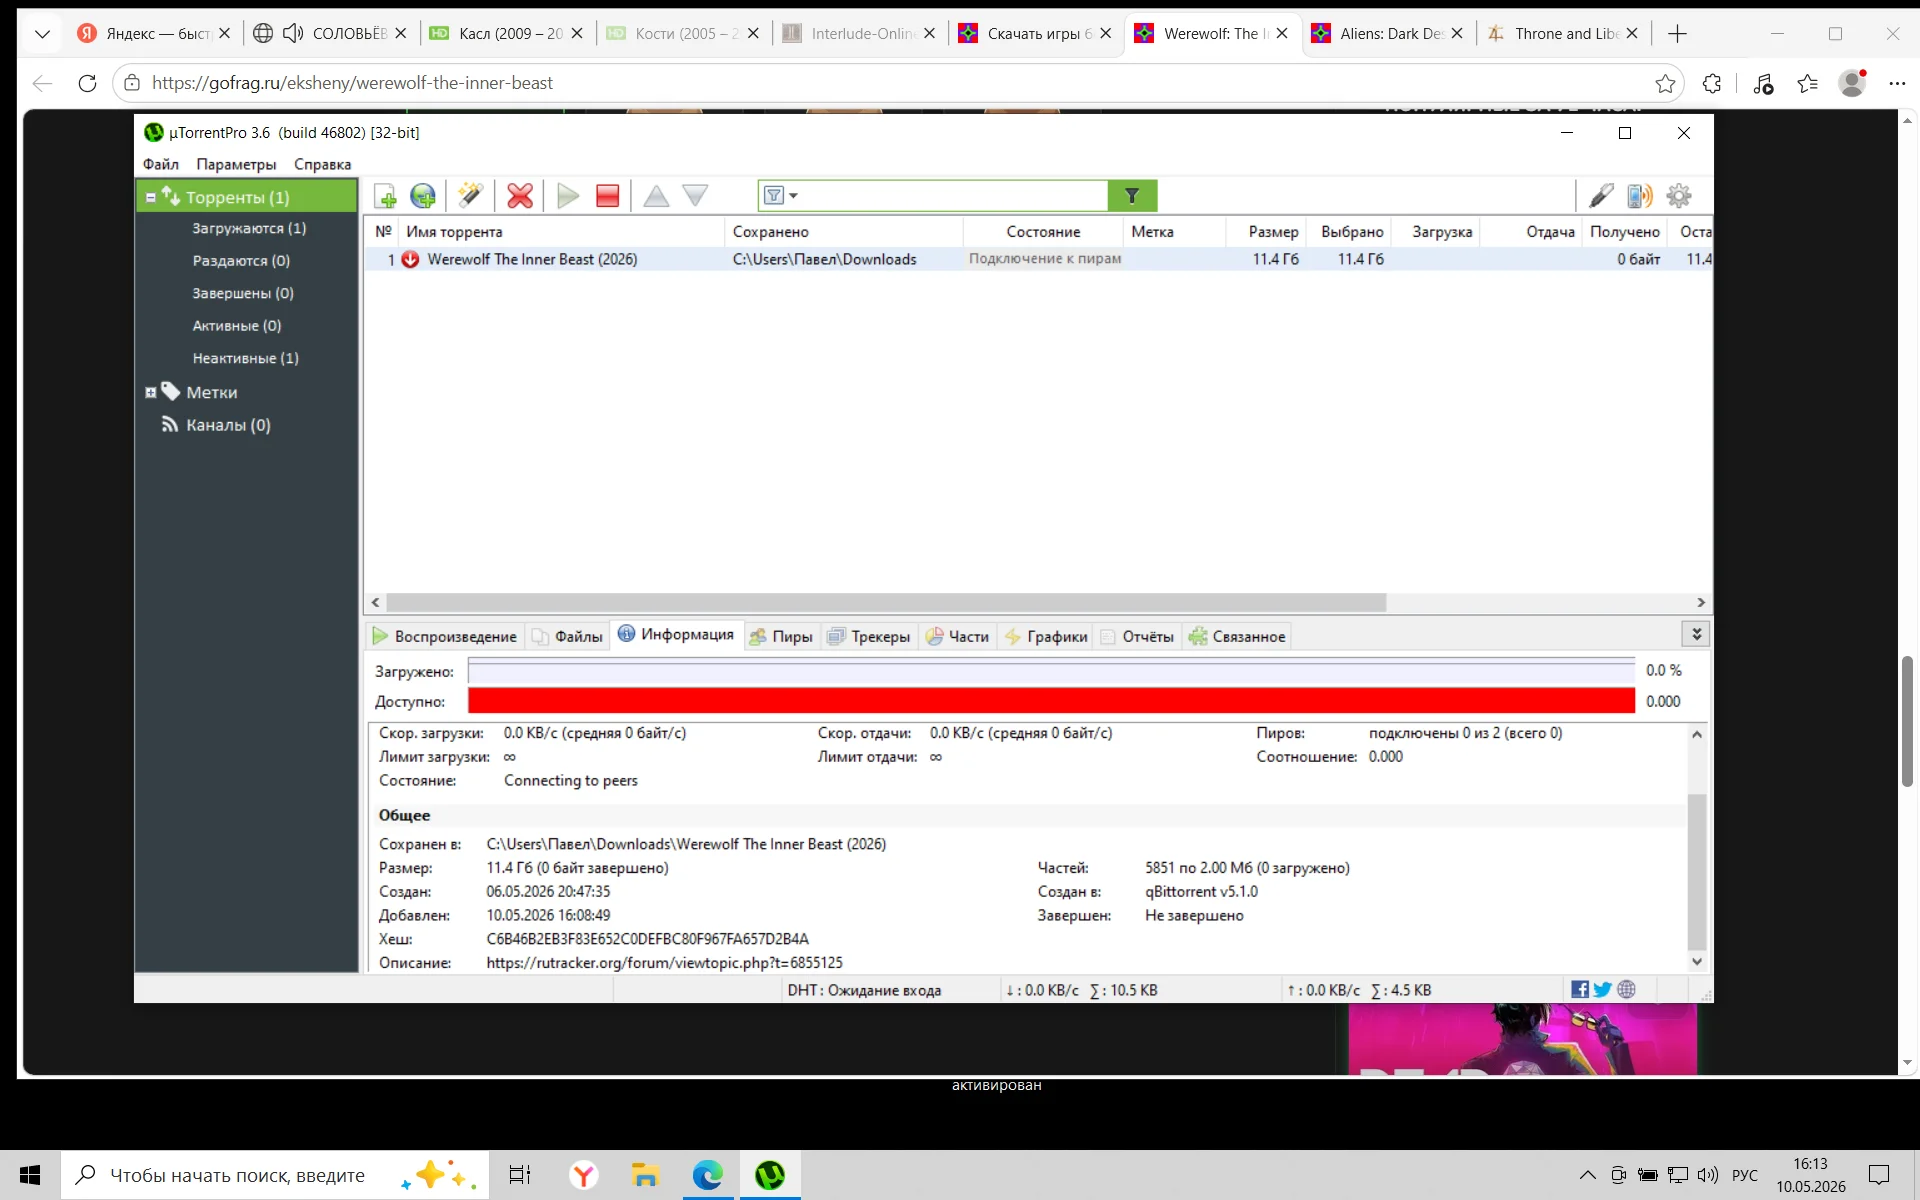Collapse the detailed info pane with the double-arrow button
Image resolution: width=1920 pixels, height=1200 pixels.
click(1696, 634)
